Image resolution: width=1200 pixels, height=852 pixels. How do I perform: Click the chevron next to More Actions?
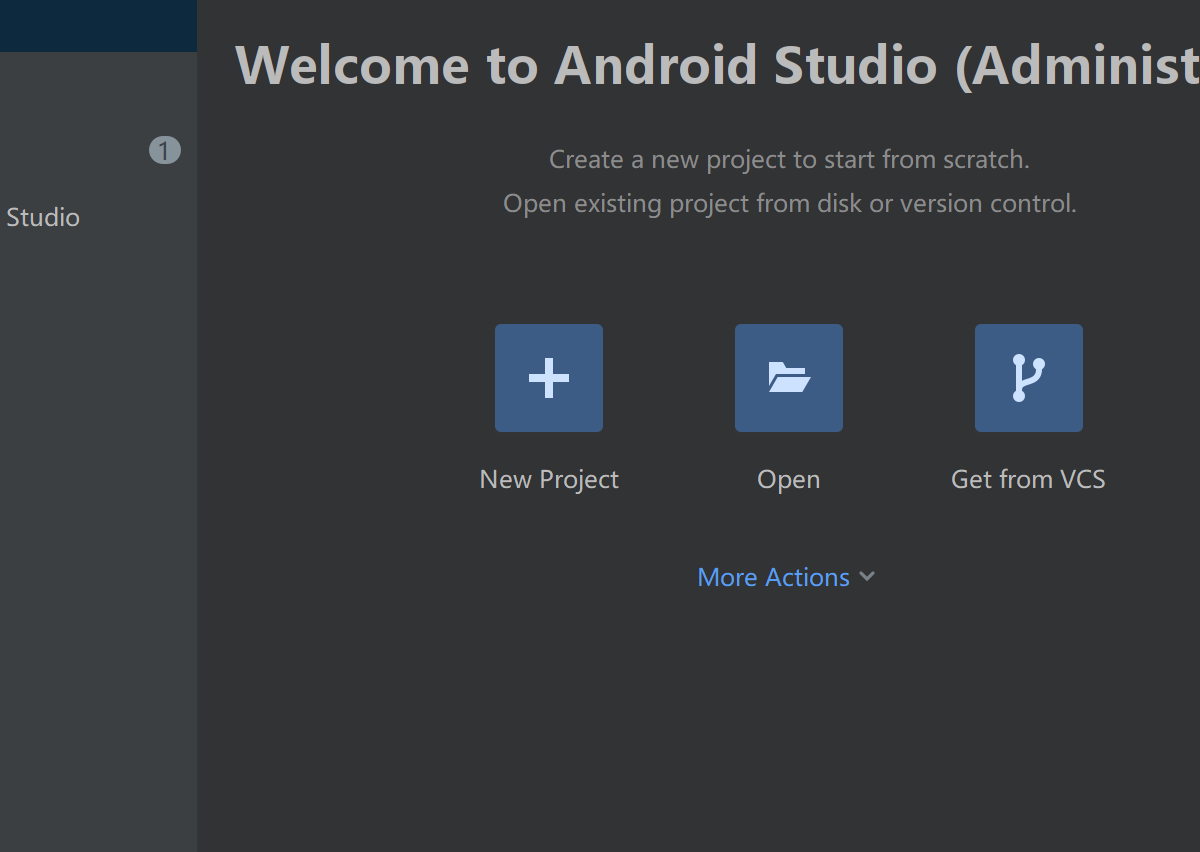867,577
